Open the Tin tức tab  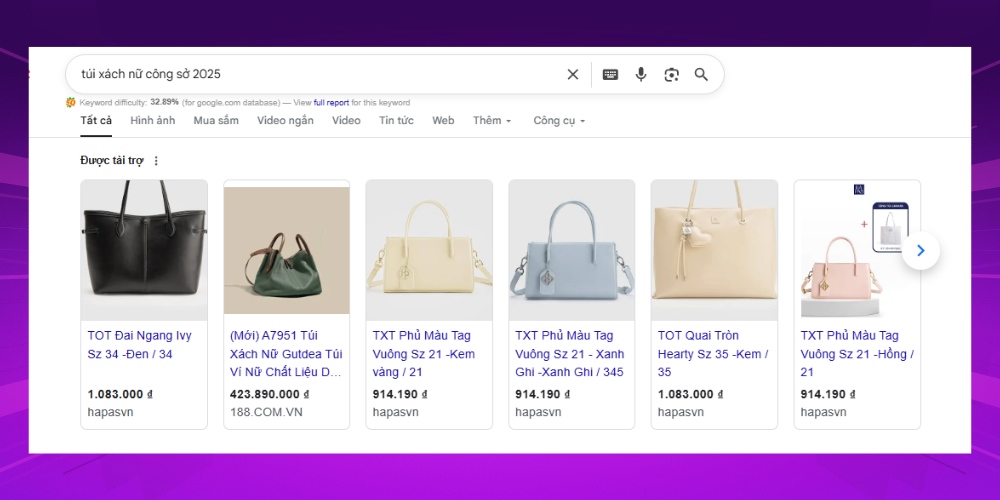point(396,121)
